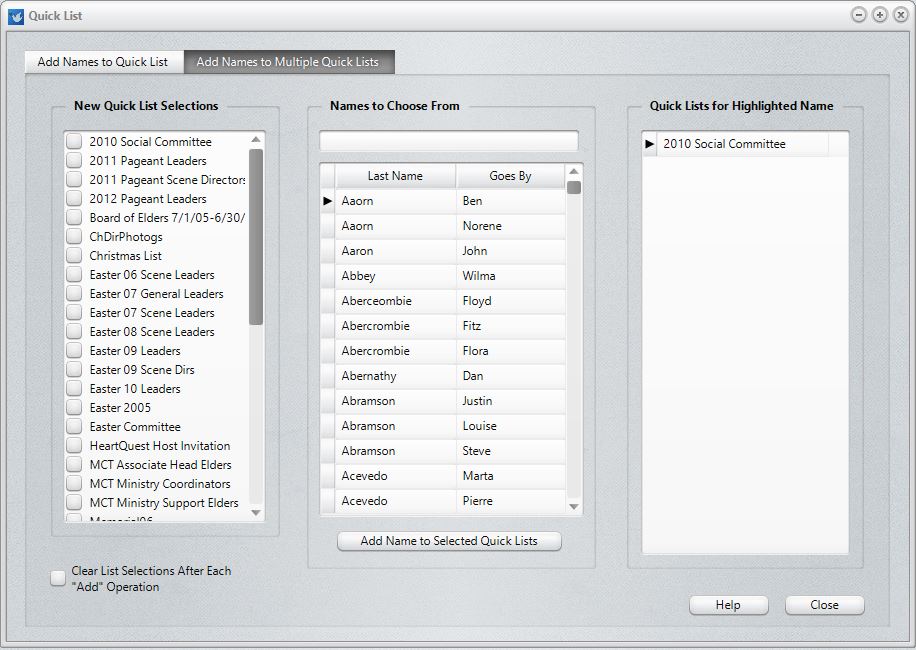Sort names by Last Name column header
Image resolution: width=916 pixels, height=650 pixels.
pyautogui.click(x=395, y=176)
